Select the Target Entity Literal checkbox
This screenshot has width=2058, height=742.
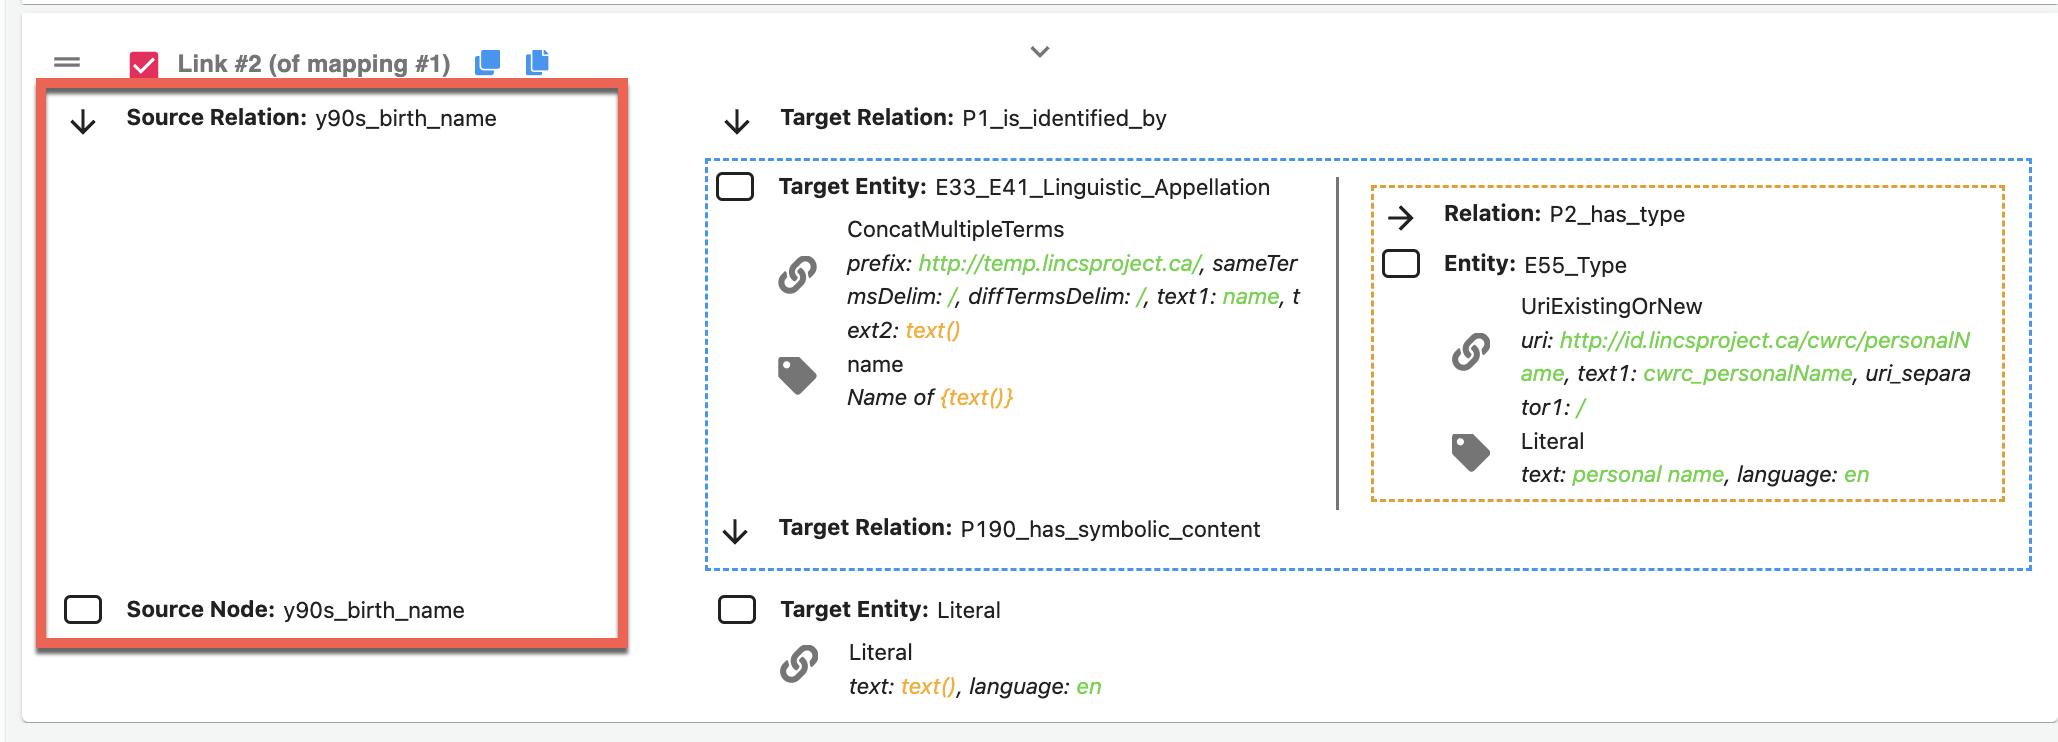point(736,609)
